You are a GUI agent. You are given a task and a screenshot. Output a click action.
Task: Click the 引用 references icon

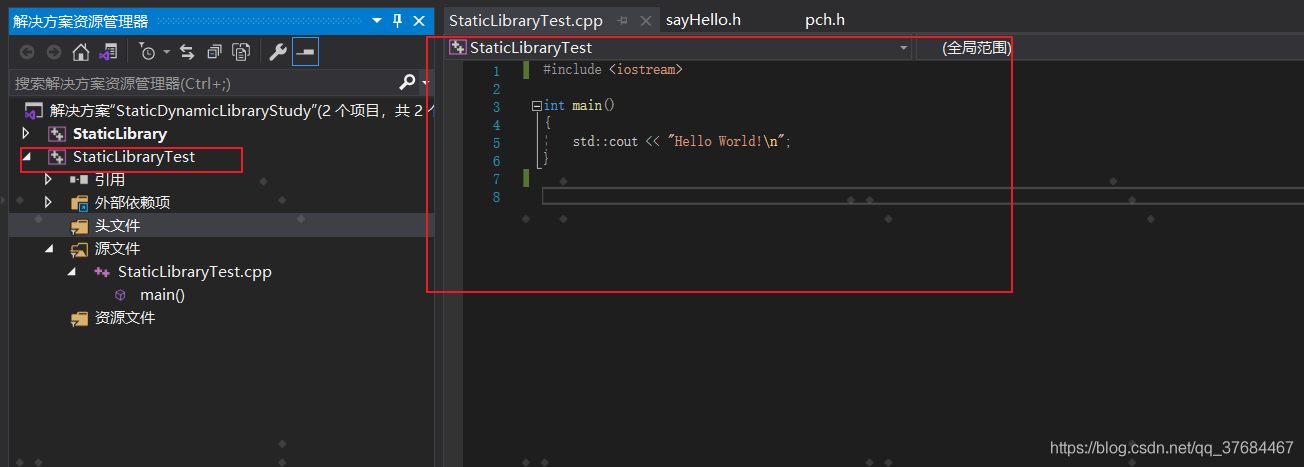[x=79, y=180]
